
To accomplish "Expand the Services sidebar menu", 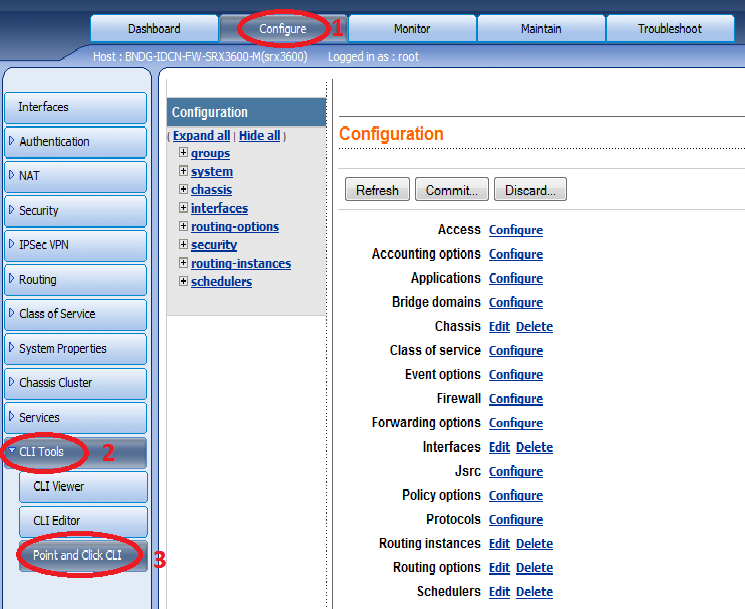I will (x=76, y=417).
